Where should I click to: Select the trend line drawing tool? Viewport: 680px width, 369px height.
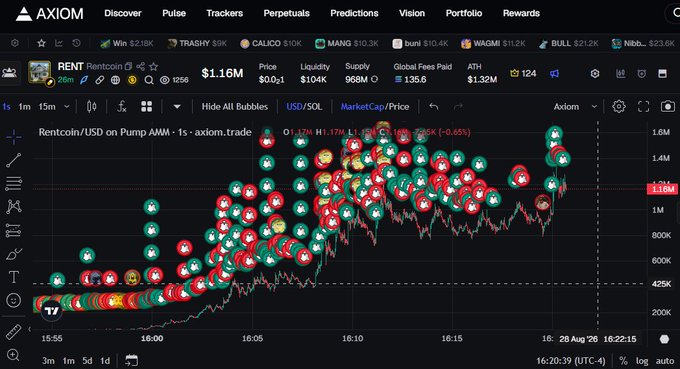pos(13,160)
